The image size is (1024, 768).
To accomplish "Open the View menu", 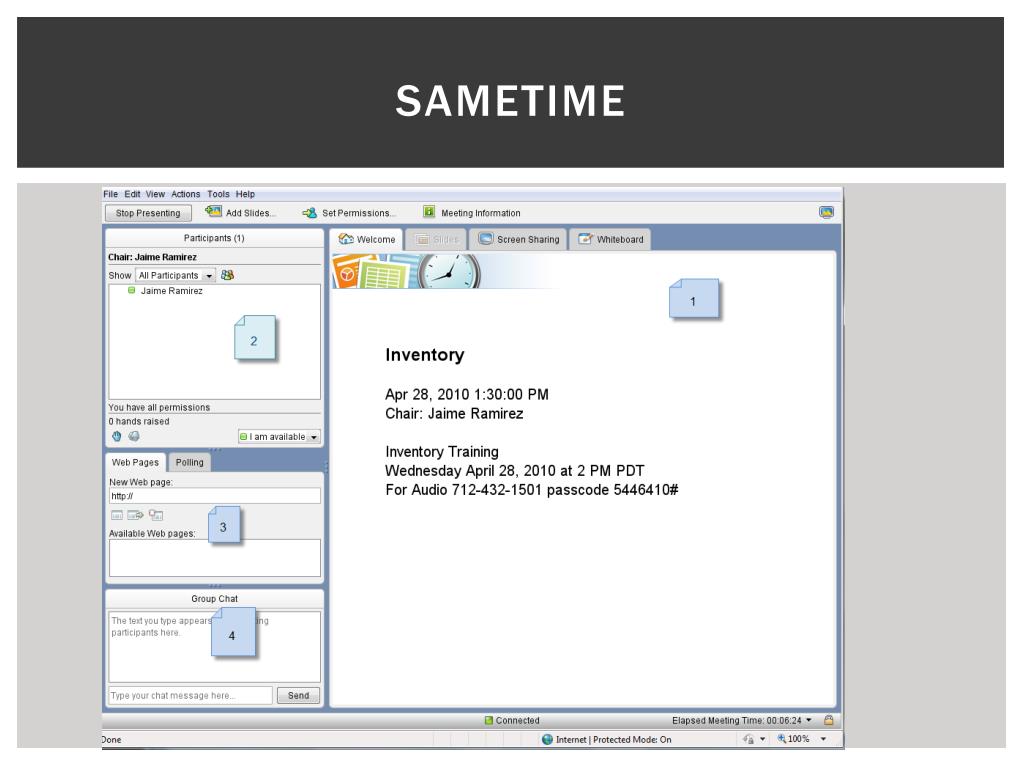I will pyautogui.click(x=155, y=194).
